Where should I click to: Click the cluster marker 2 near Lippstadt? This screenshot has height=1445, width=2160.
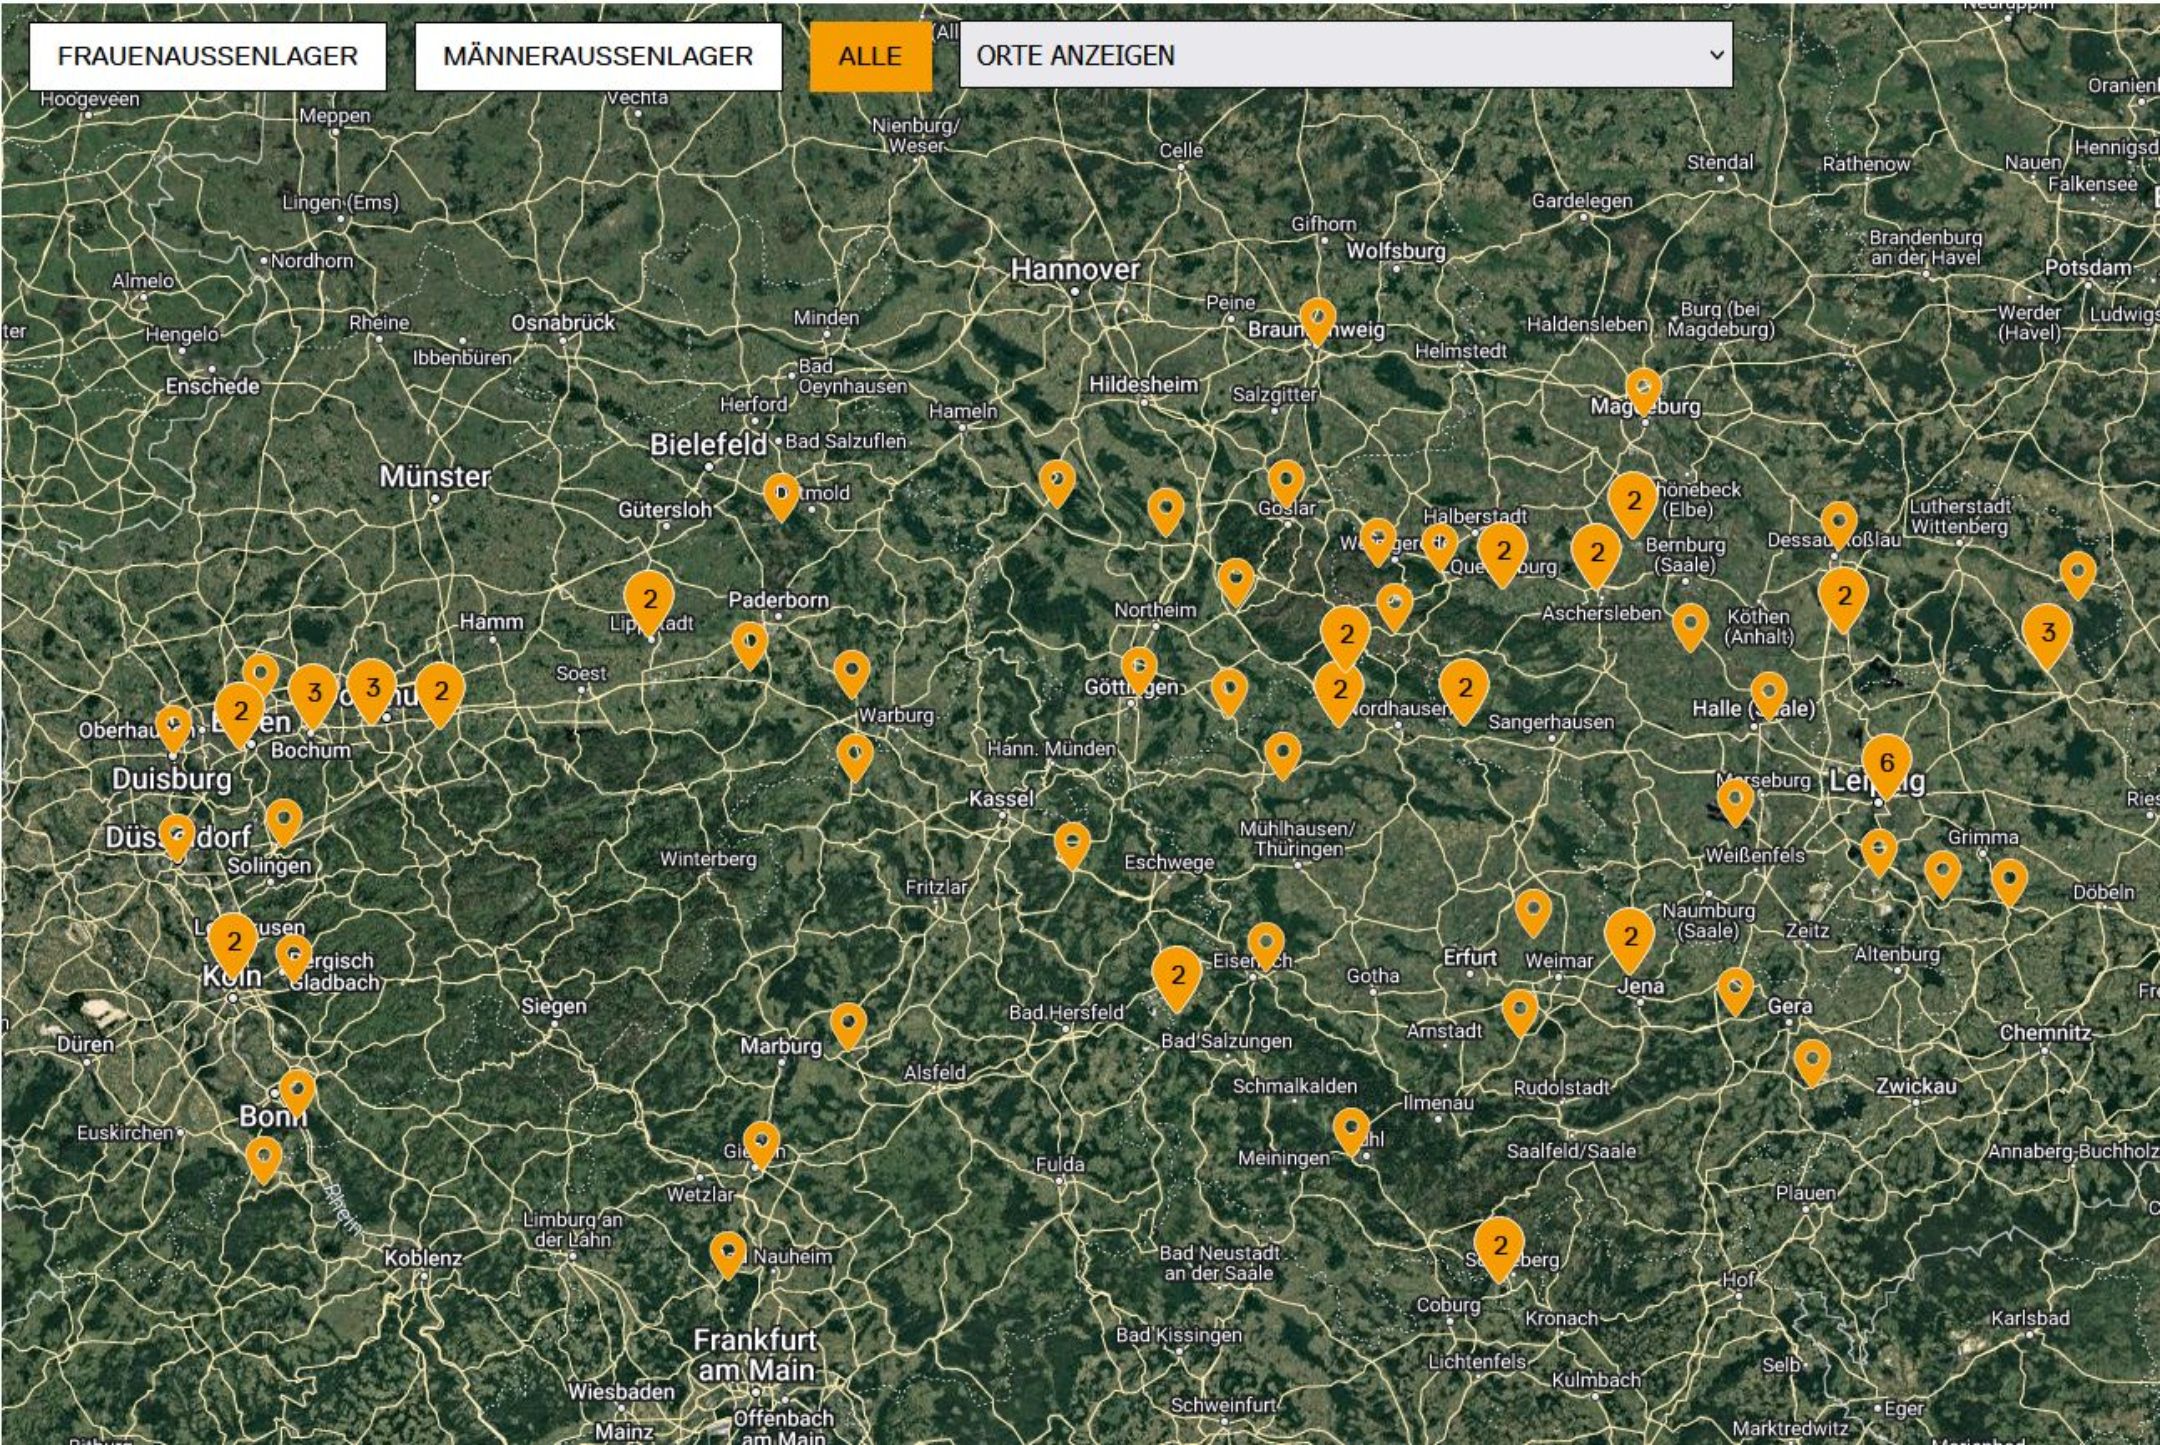(x=649, y=600)
